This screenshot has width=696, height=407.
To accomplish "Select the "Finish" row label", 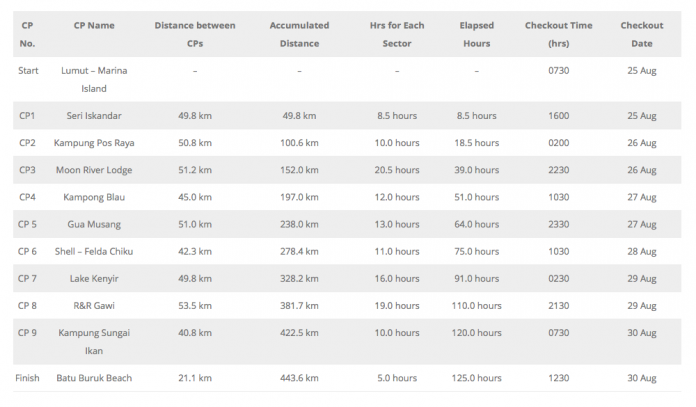I will click(x=27, y=378).
